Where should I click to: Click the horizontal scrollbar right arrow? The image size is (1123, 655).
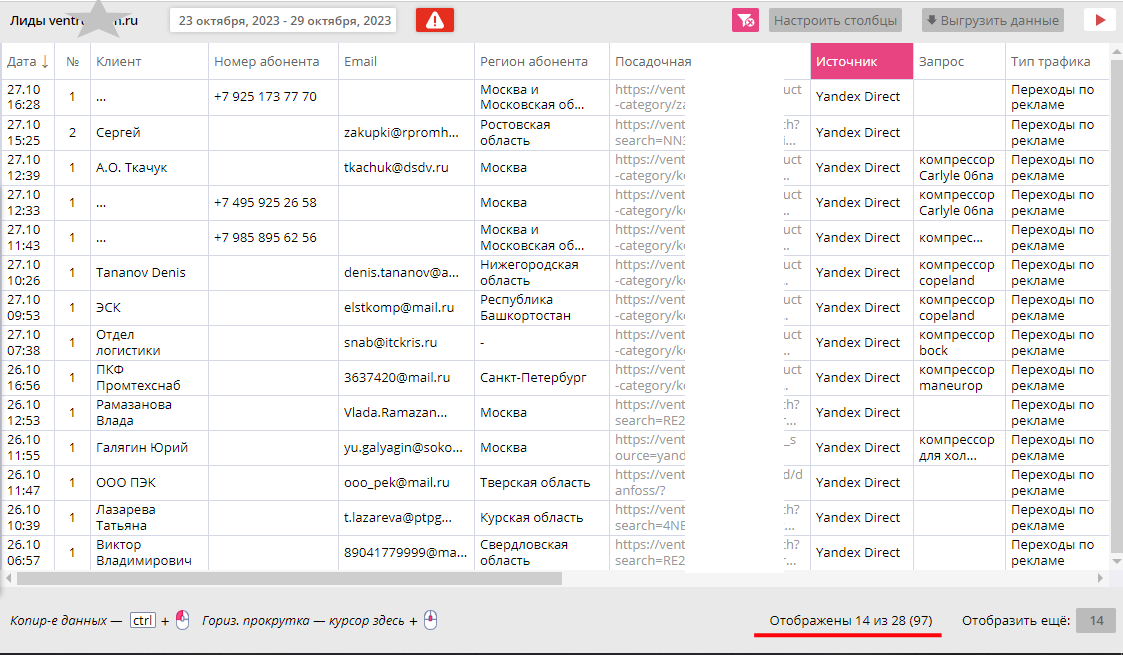(x=1101, y=578)
